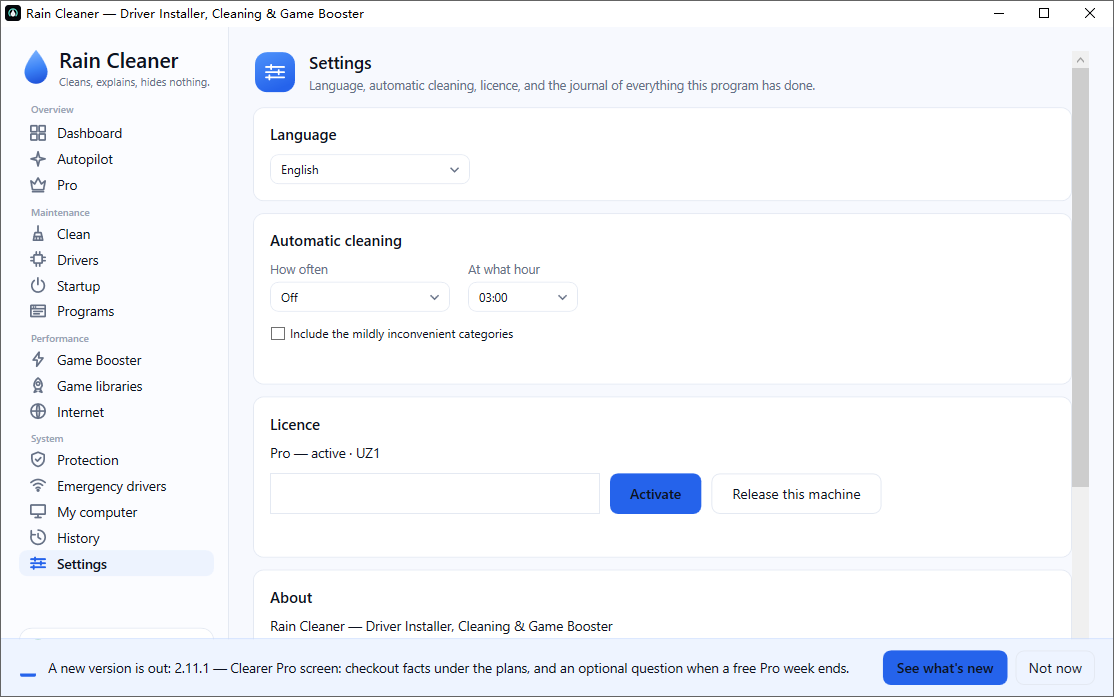Click the Clean broom icon
The height and width of the screenshot is (697, 1114).
point(38,234)
